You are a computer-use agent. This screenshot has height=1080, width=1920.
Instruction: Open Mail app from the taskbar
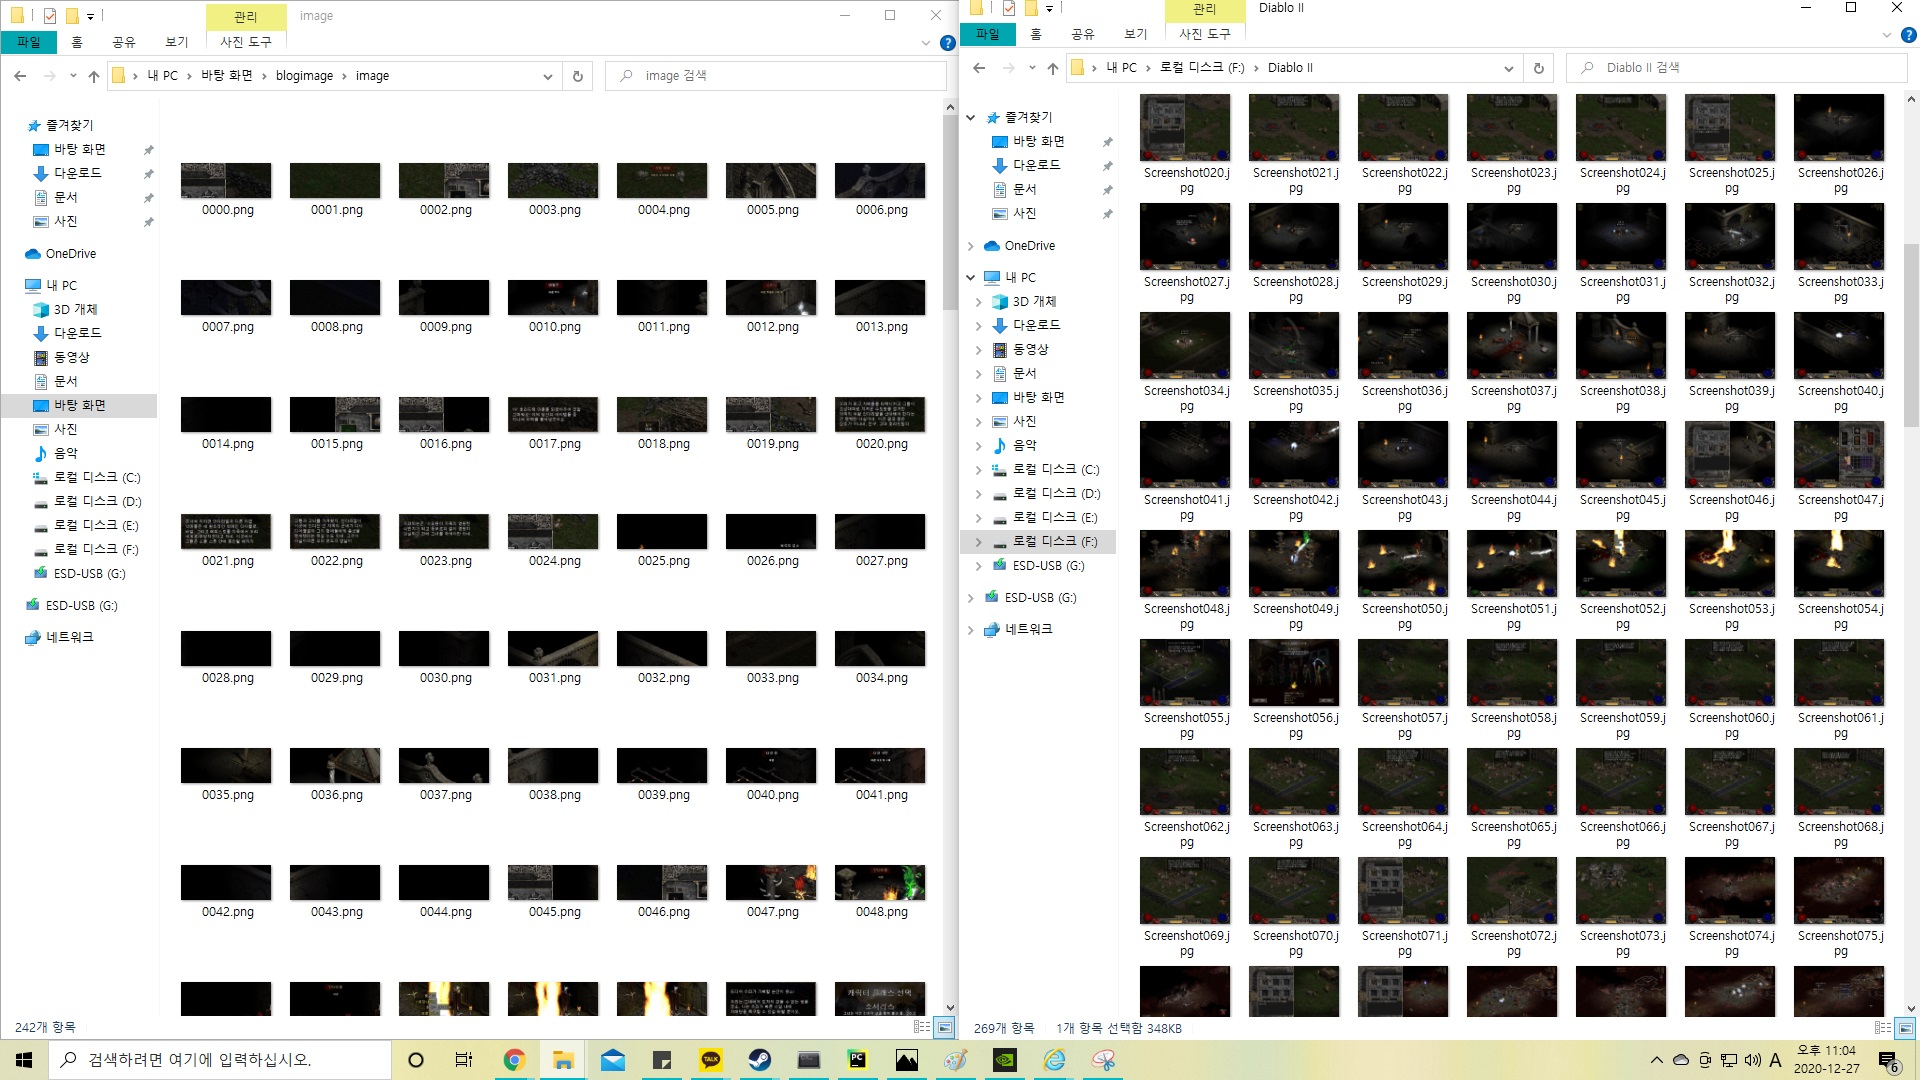[612, 1060]
